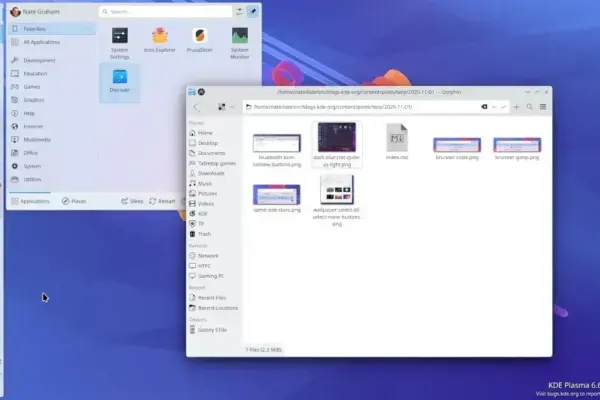The image size is (600, 400).
Task: Select the bluetooth listview buttons png file
Action: 277,150
